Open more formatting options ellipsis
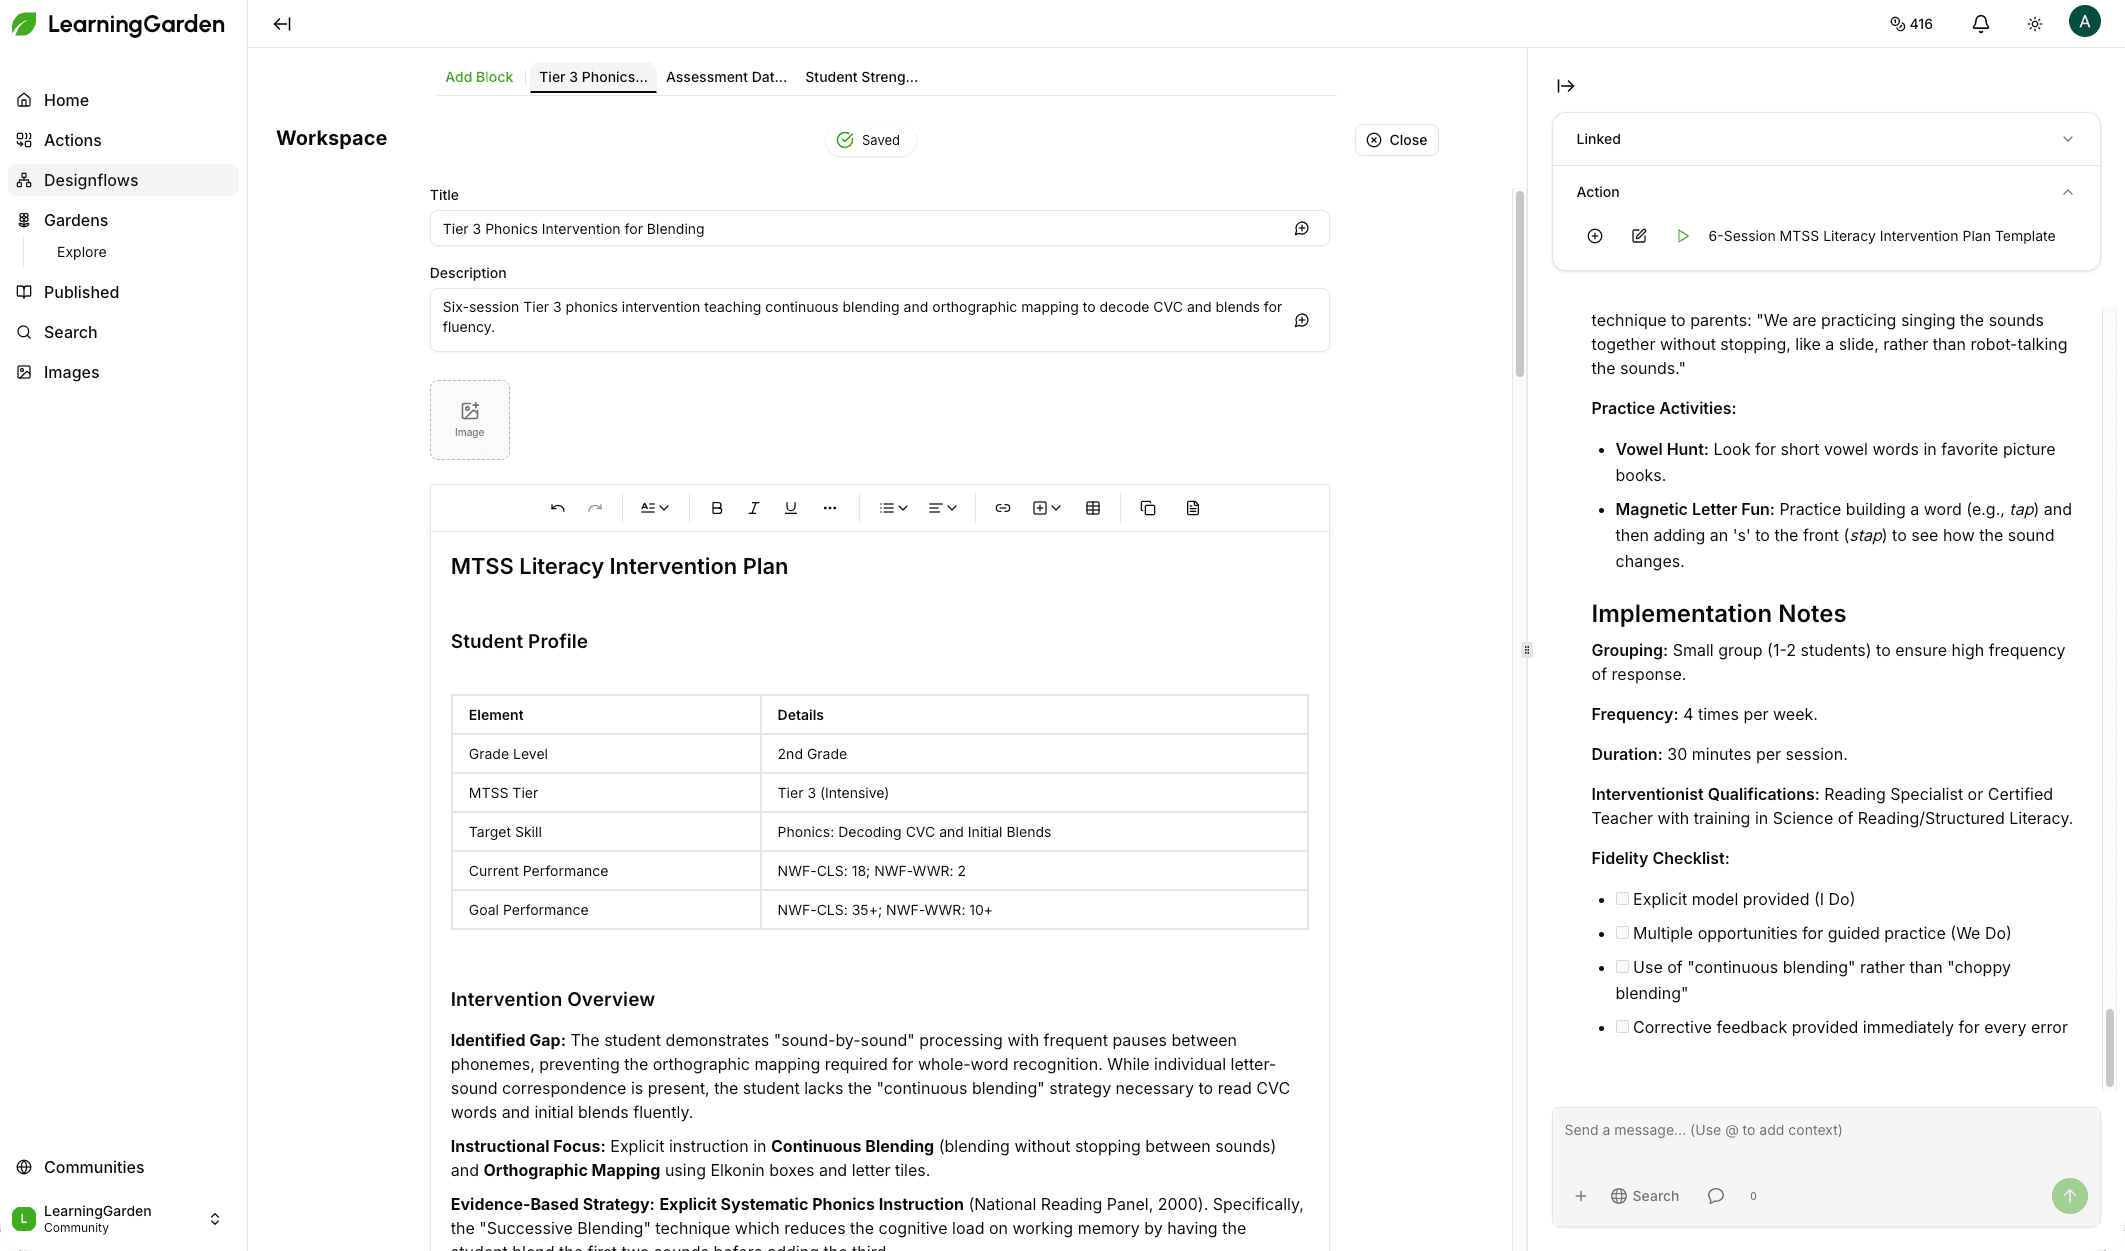2125x1251 pixels. pos(830,508)
